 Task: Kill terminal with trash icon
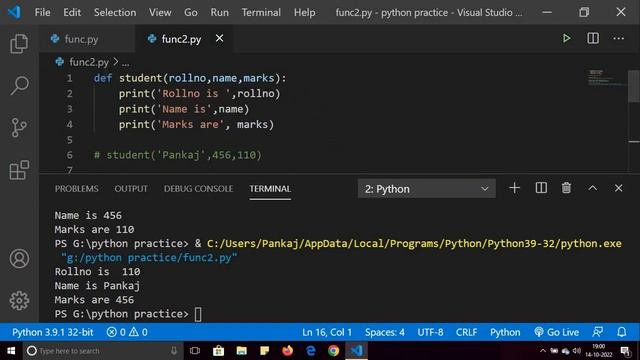pyautogui.click(x=566, y=188)
